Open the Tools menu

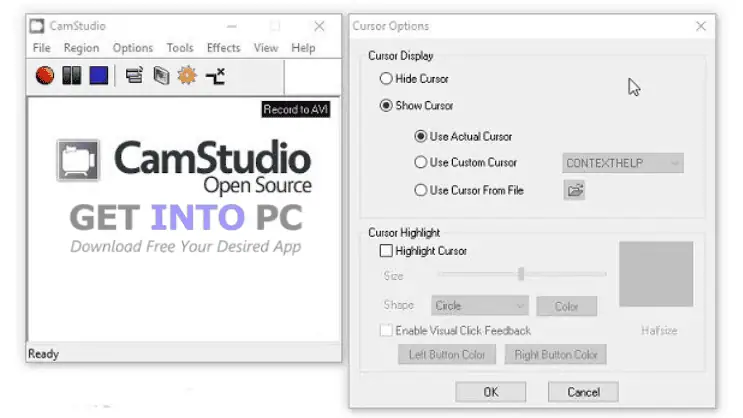[180, 48]
